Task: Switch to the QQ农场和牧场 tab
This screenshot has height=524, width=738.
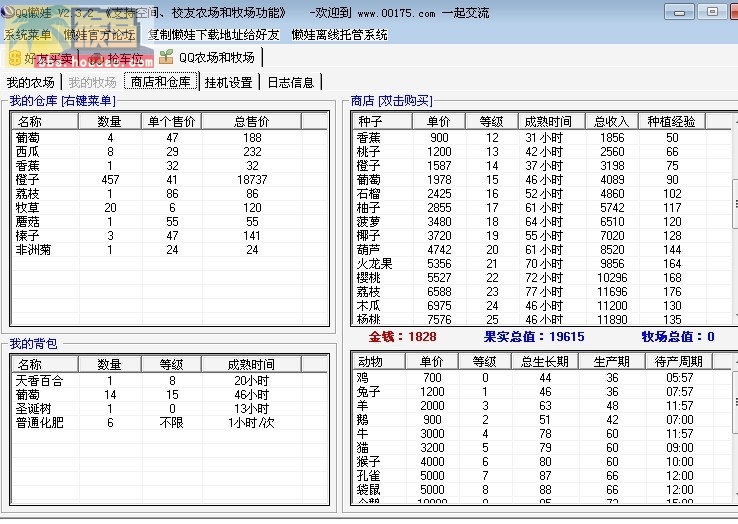Action: (208, 57)
